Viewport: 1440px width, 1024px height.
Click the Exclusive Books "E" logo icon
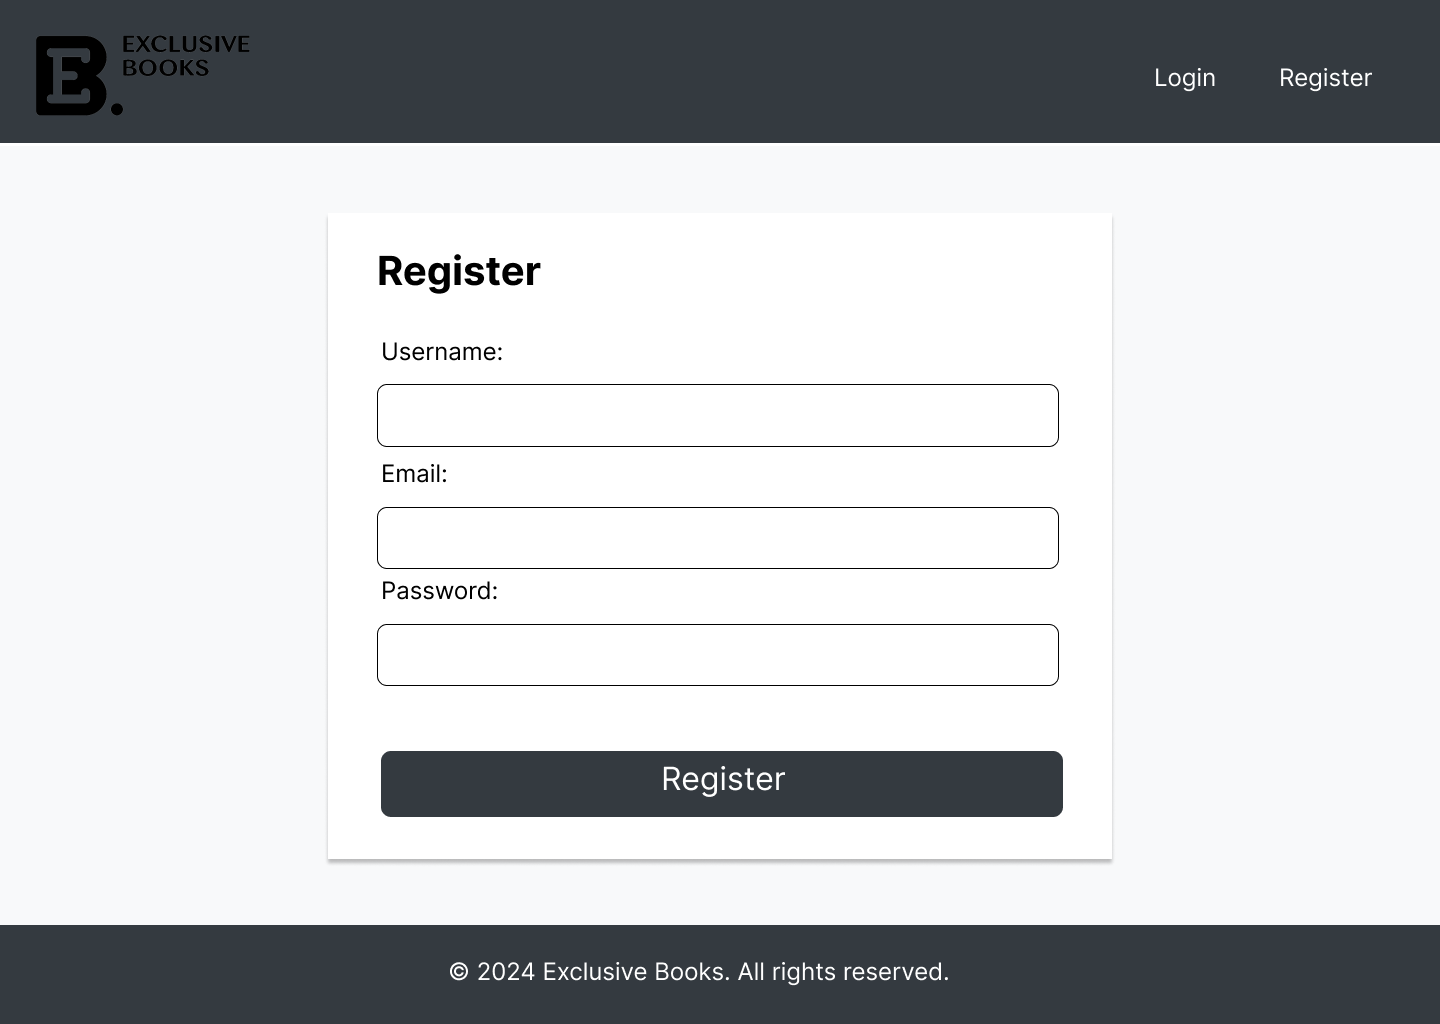(70, 76)
